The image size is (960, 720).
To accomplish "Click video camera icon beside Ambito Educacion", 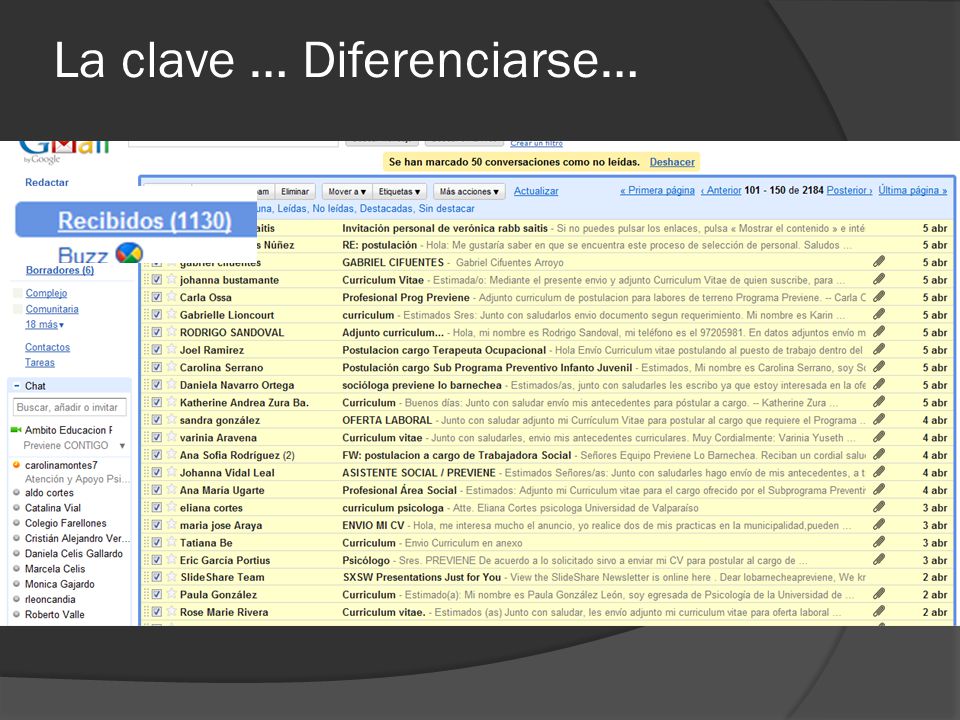I will (17, 430).
